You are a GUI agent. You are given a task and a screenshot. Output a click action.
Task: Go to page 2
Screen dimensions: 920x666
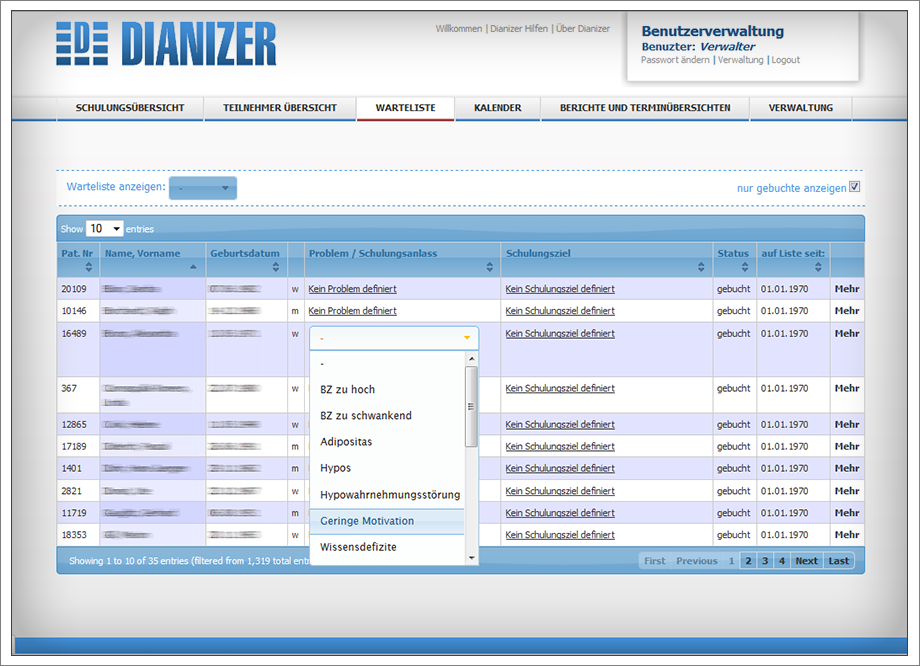click(x=748, y=561)
